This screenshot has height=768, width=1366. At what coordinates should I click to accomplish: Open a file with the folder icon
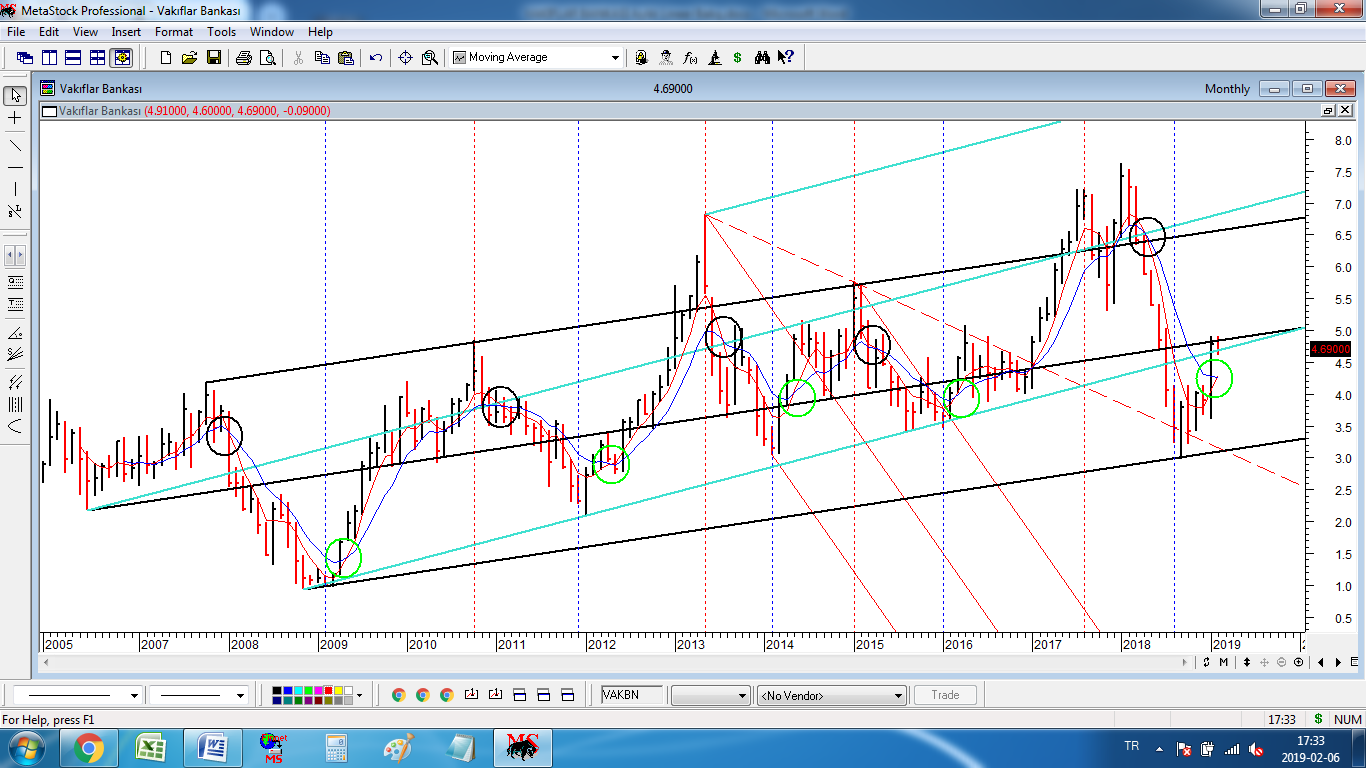click(x=189, y=57)
